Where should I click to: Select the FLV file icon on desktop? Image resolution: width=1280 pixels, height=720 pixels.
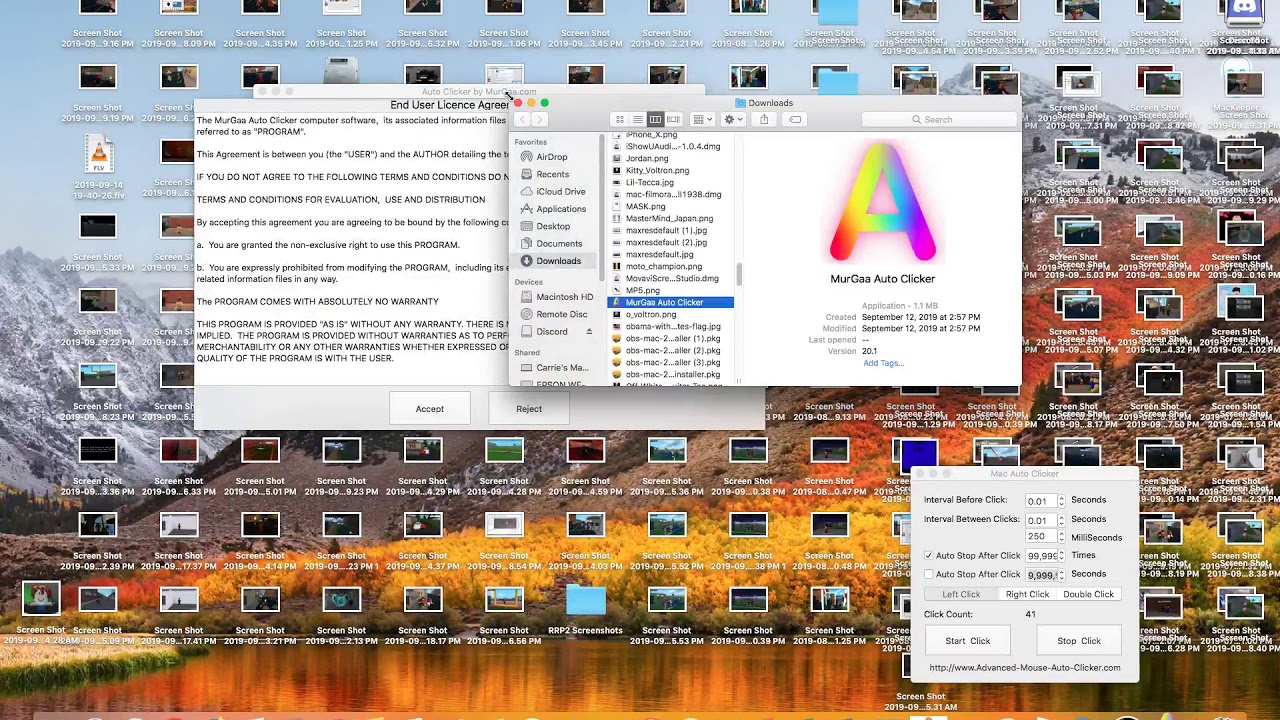coord(98,155)
